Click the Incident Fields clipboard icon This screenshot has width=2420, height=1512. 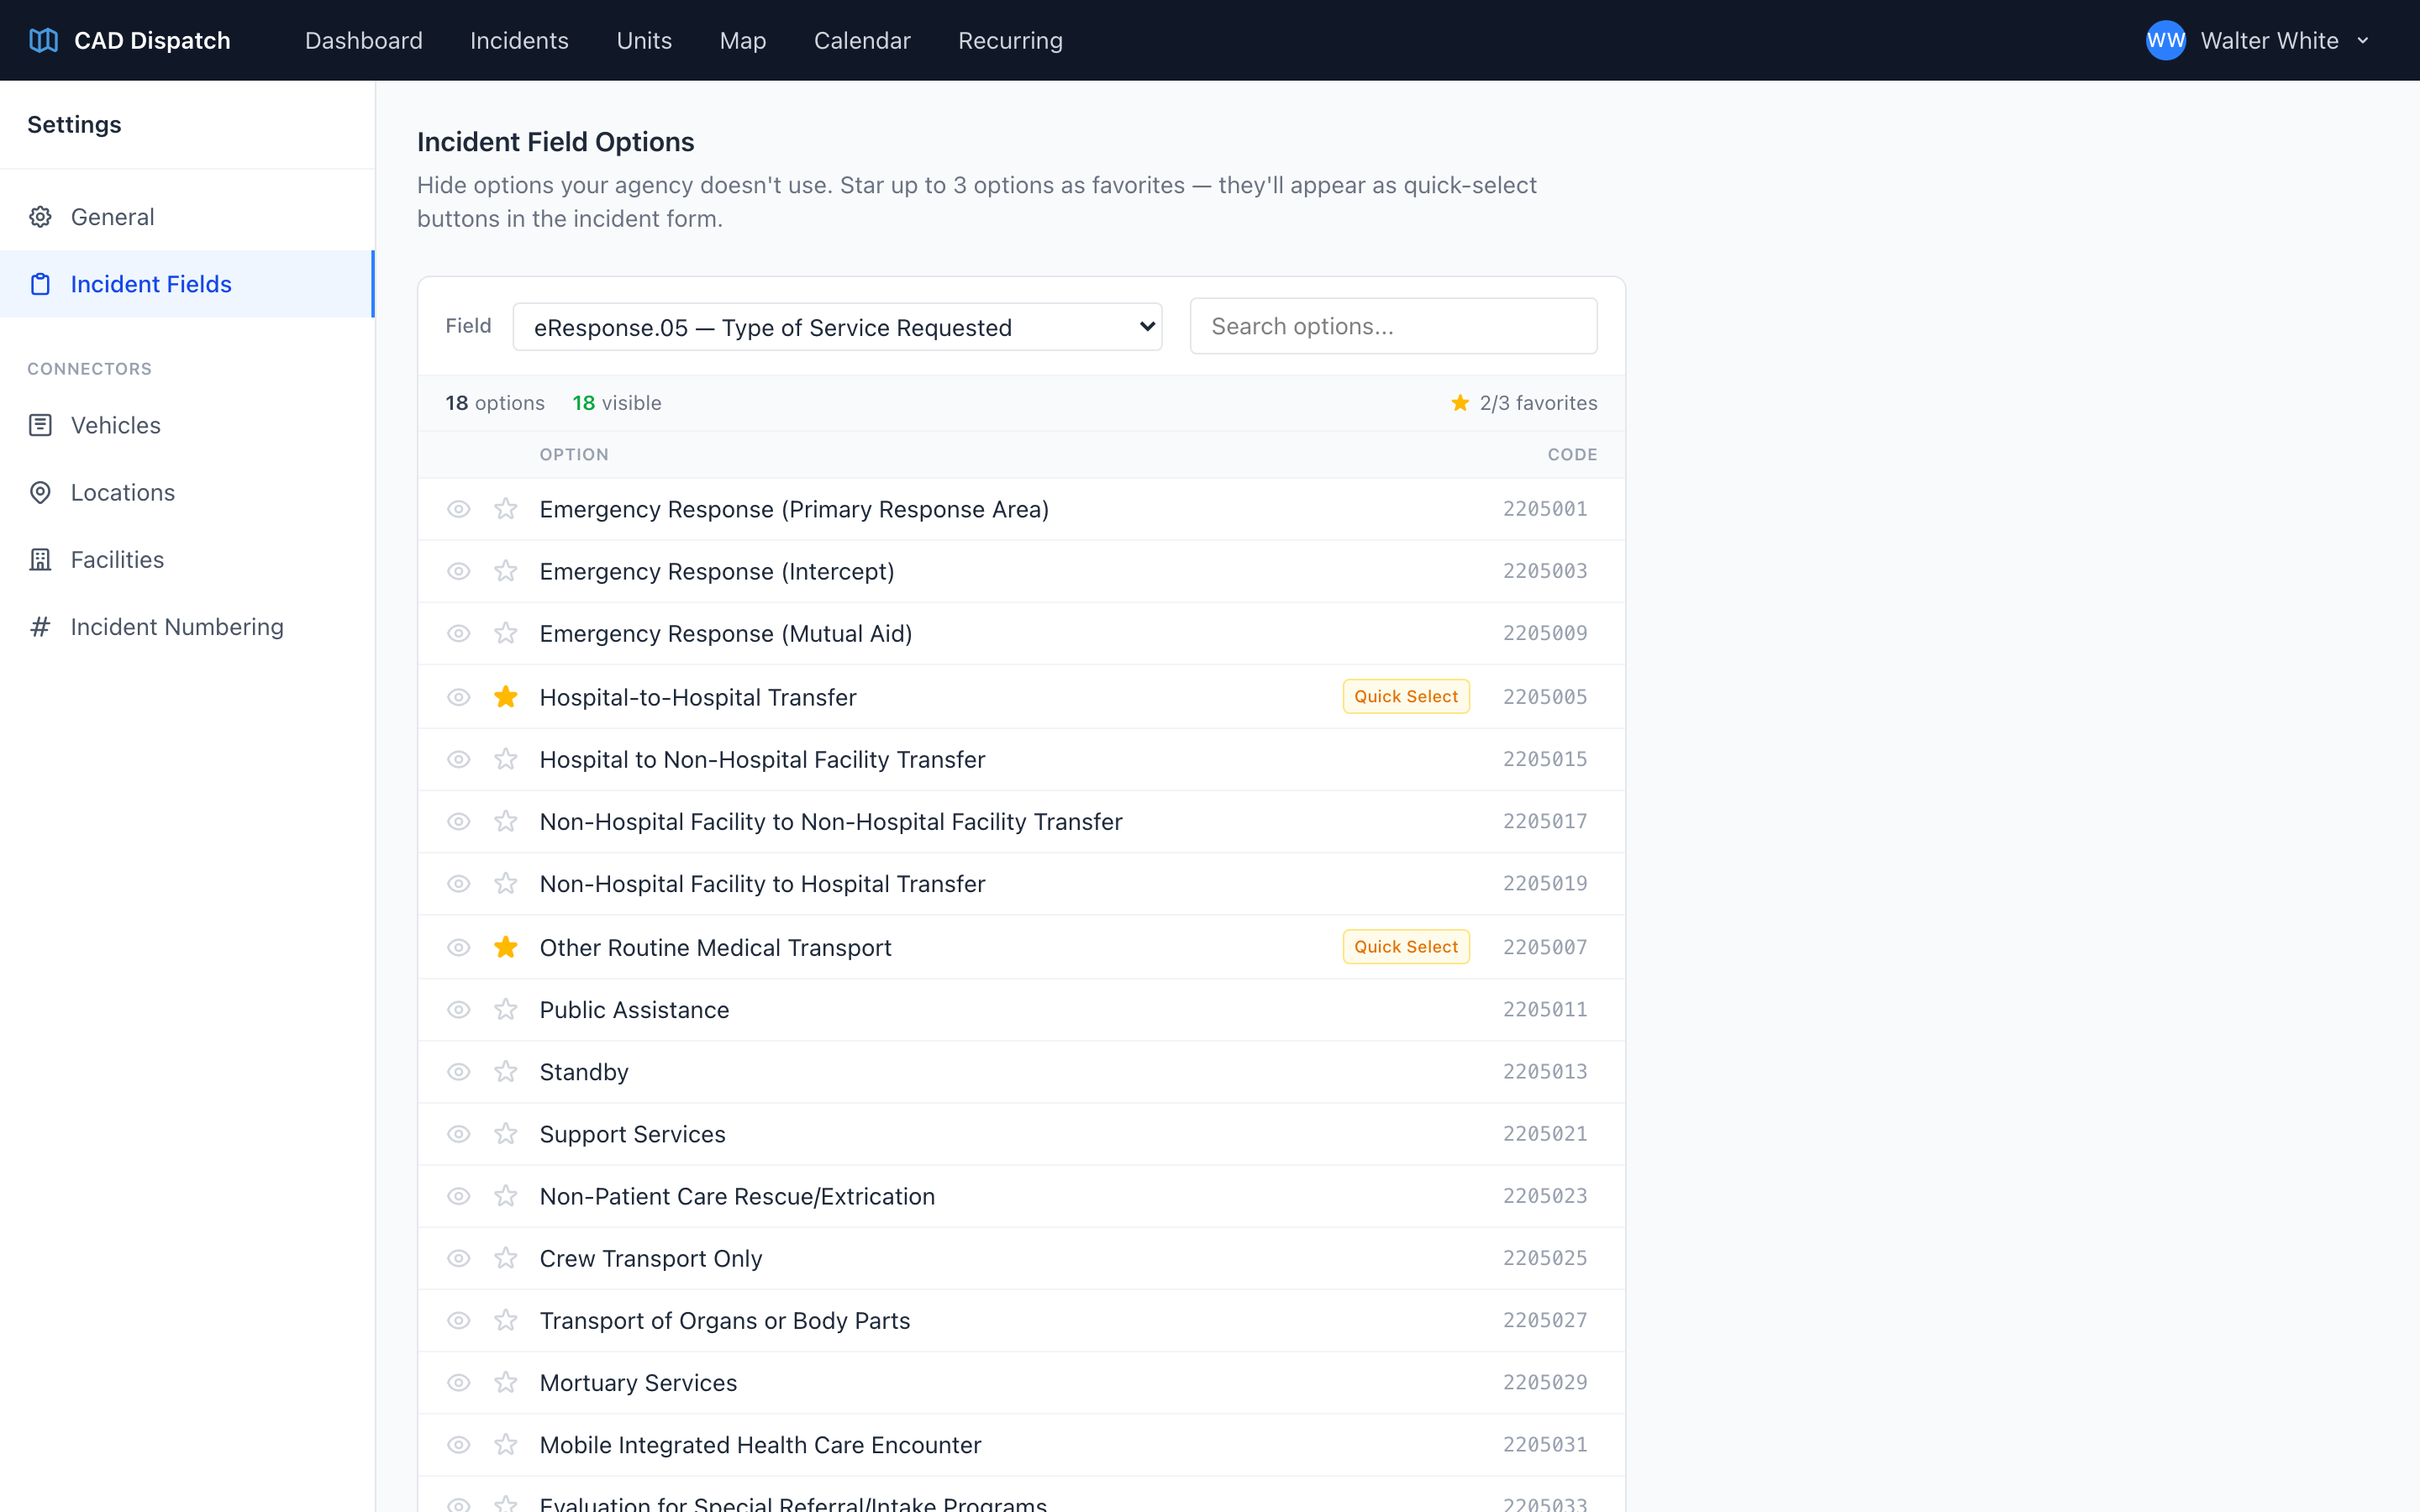[40, 284]
